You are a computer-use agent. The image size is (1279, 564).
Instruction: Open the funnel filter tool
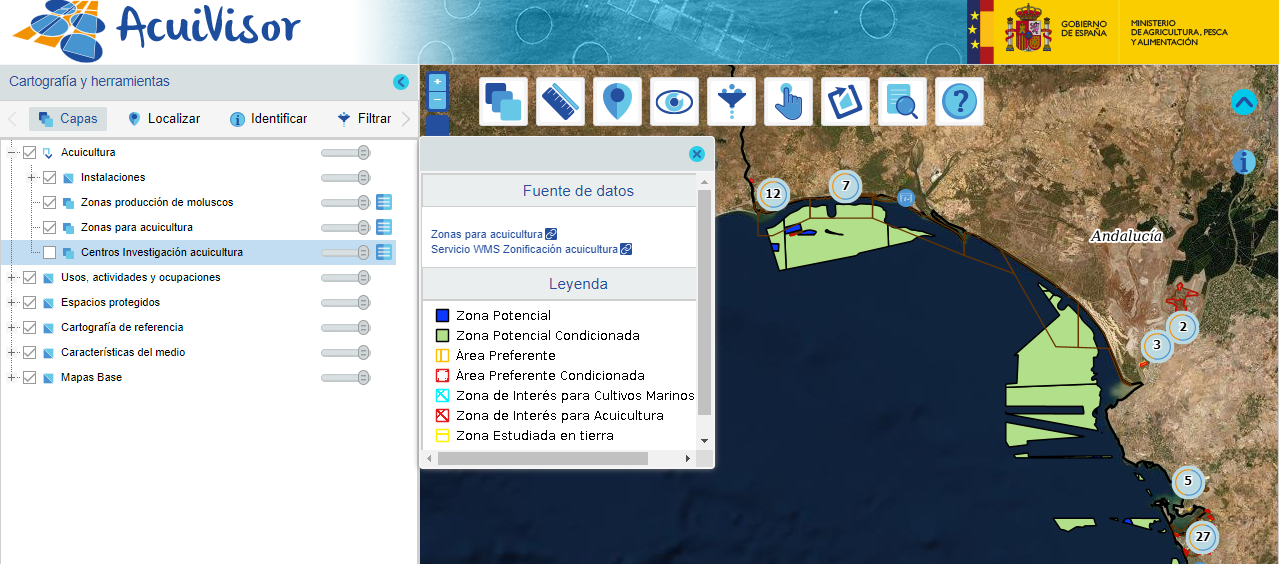point(731,101)
